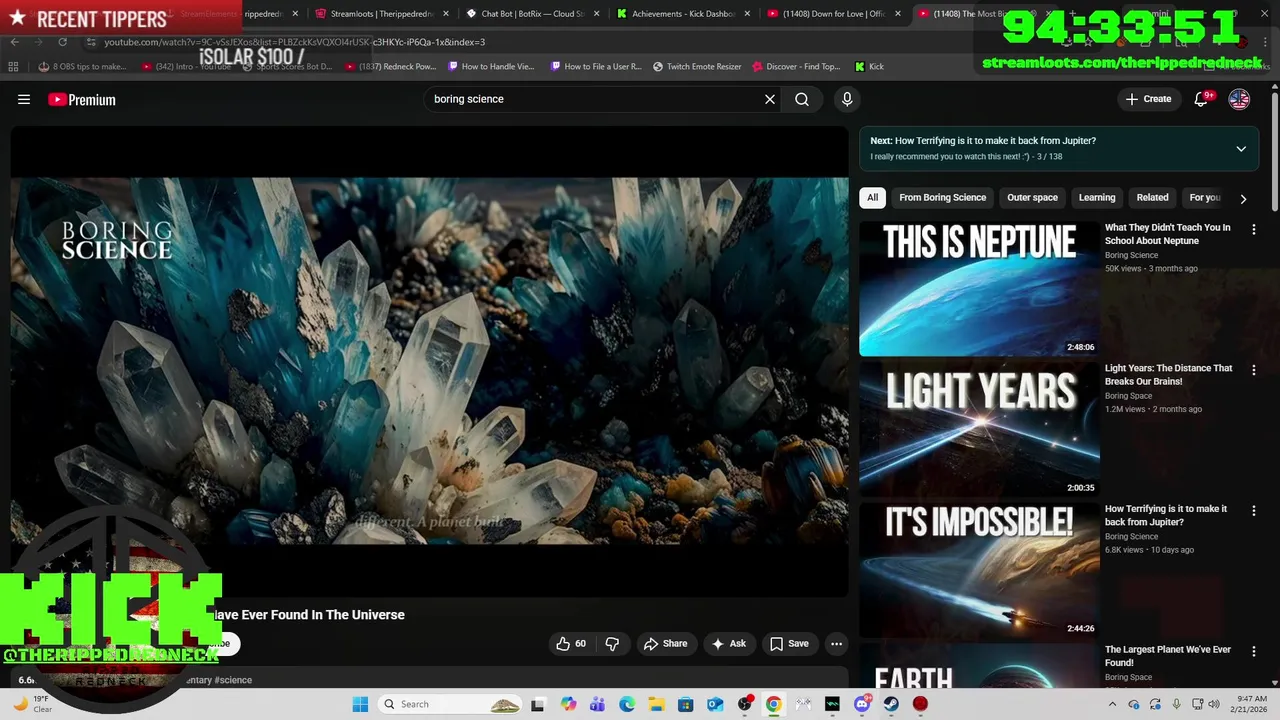Open Windows Start menu
Image resolution: width=1280 pixels, height=720 pixels.
pyautogui.click(x=360, y=704)
